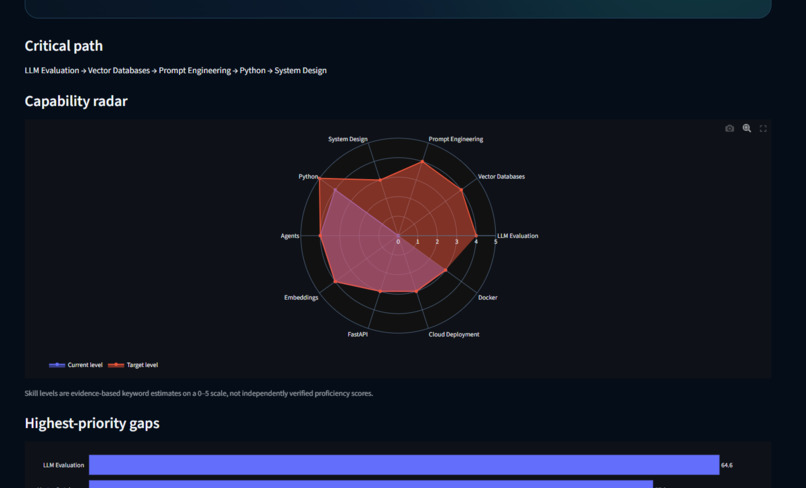Click the Cloud Deployment axis label
This screenshot has height=488, width=806.
click(454, 334)
